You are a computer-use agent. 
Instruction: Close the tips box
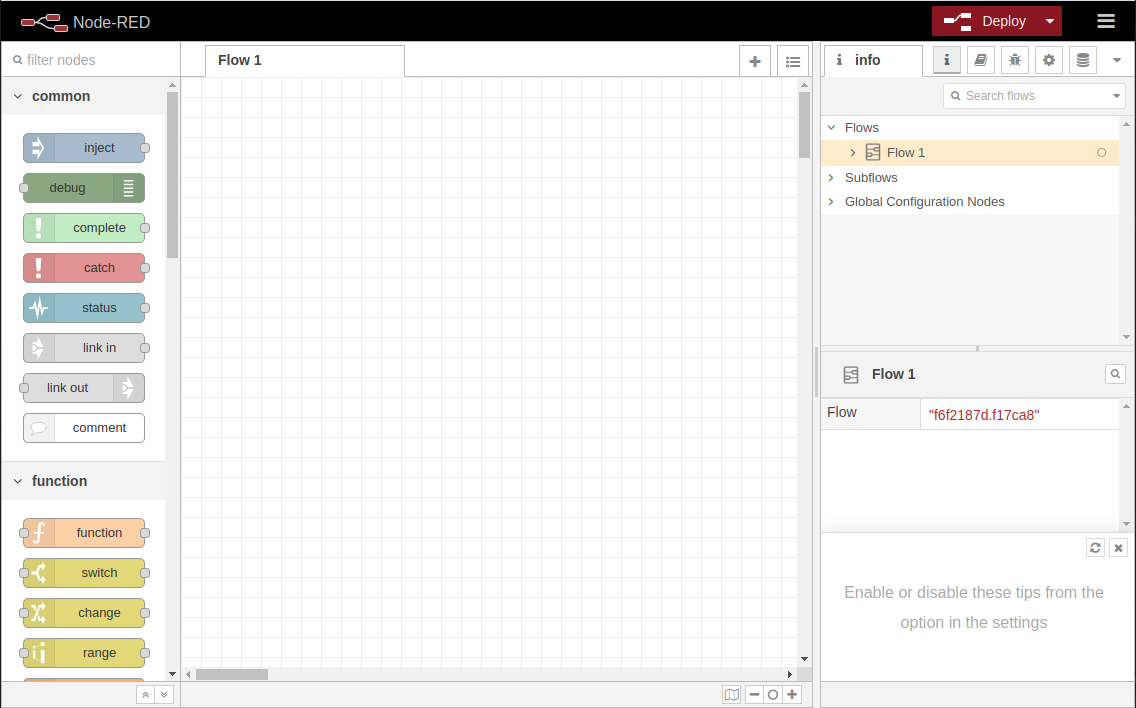click(1118, 548)
